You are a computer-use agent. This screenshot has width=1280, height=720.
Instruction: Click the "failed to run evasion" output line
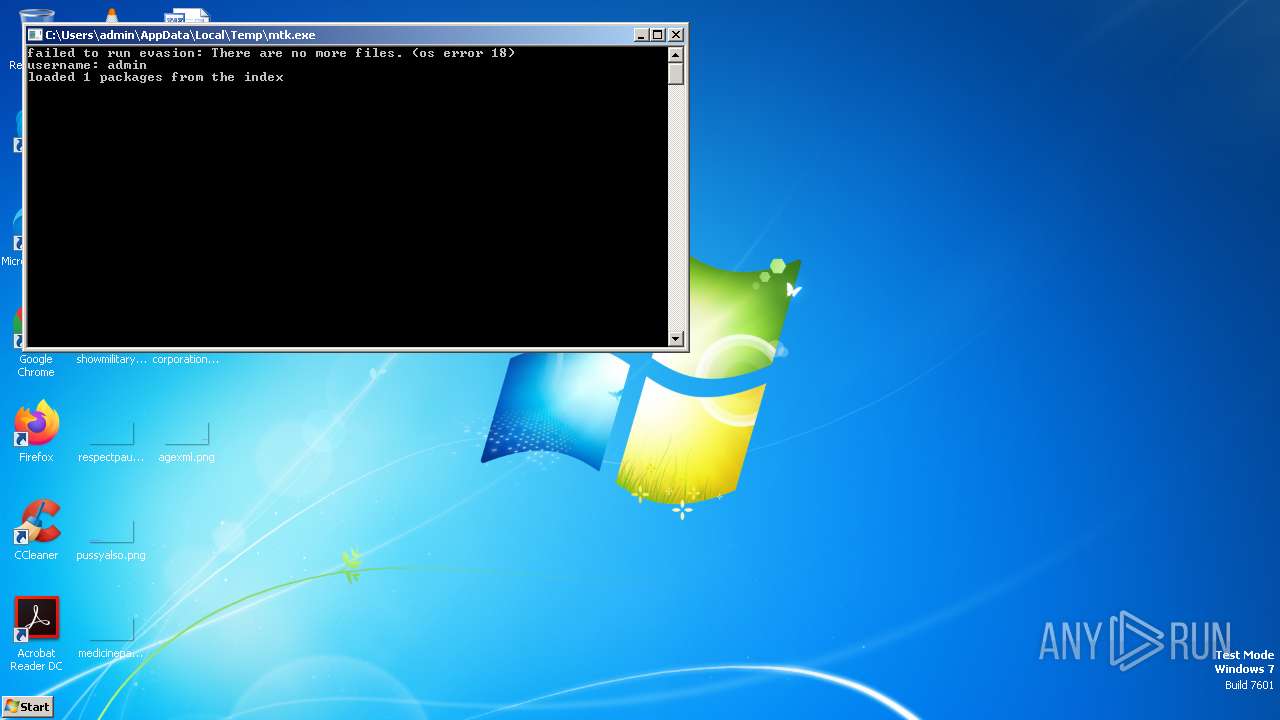(271, 53)
